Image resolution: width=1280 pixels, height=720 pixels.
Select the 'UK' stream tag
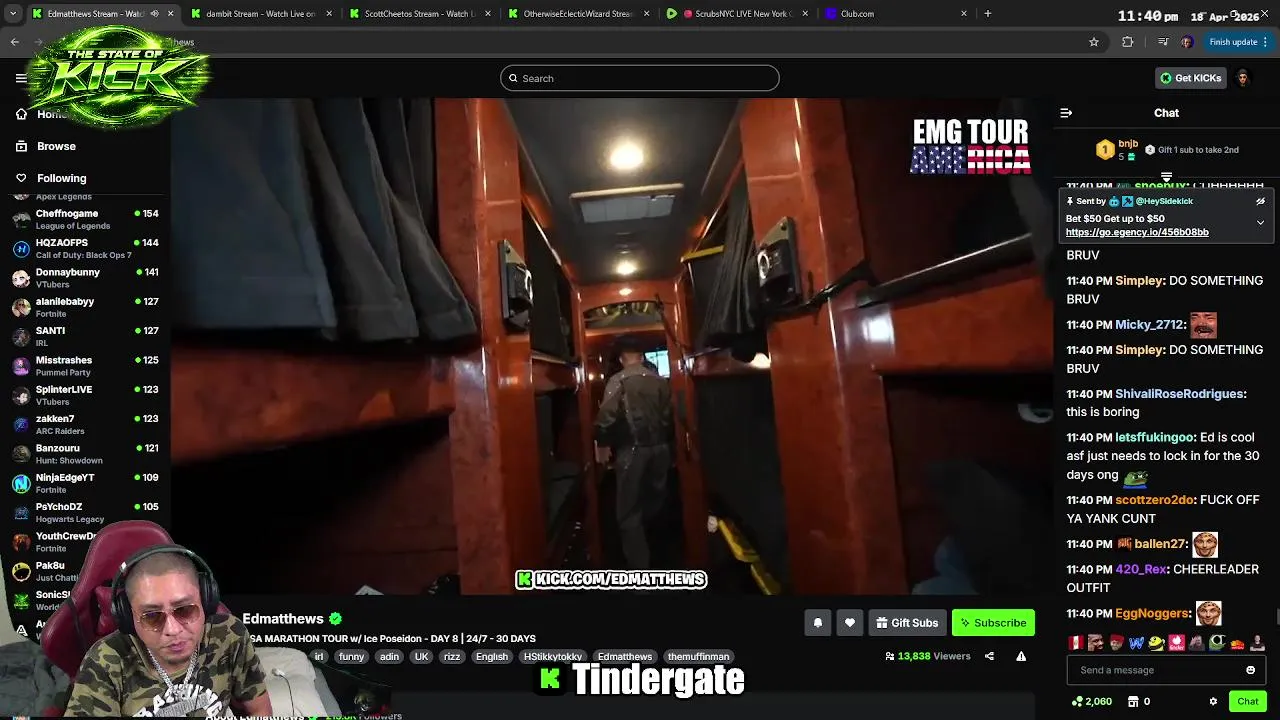click(x=421, y=657)
